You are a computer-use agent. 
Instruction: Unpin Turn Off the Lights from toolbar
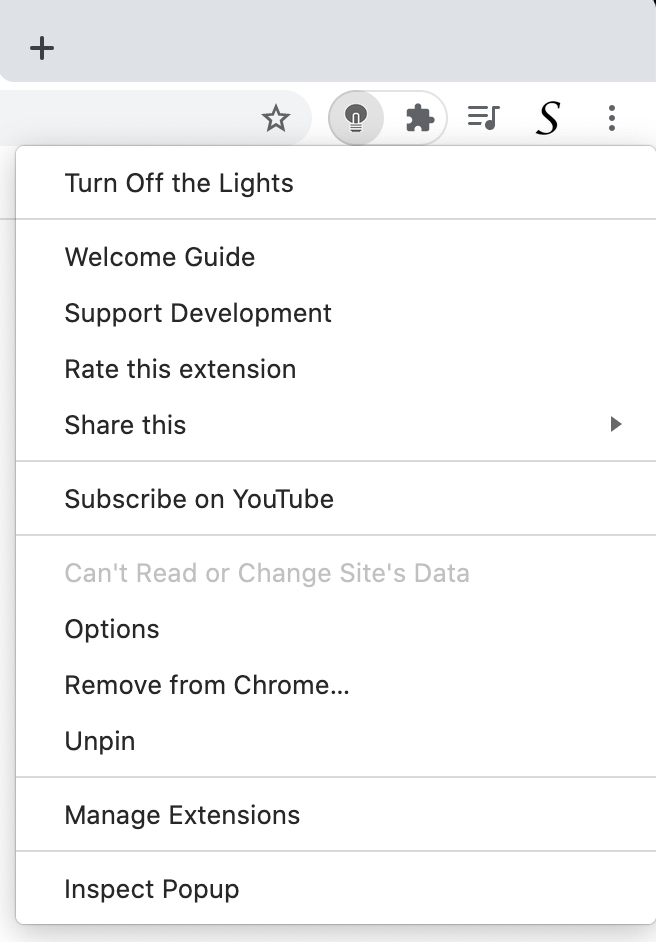99,741
